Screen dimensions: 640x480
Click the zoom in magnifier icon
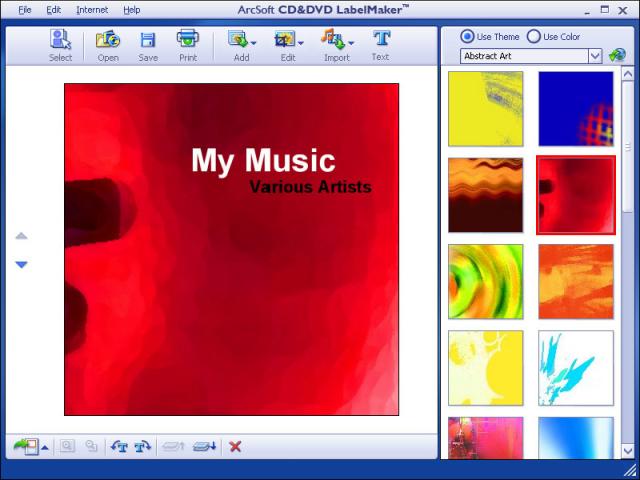67,446
